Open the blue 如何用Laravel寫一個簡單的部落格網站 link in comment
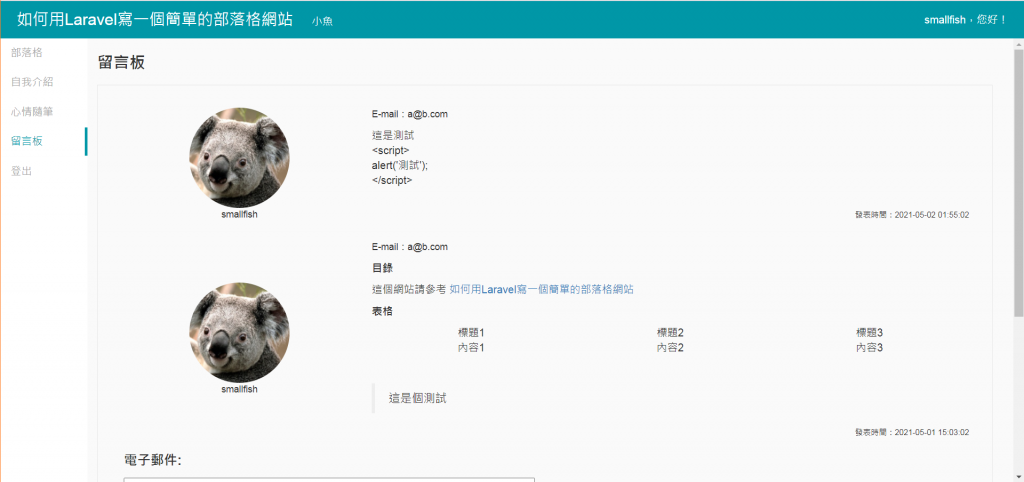Viewport: 1024px width, 482px height. point(541,289)
